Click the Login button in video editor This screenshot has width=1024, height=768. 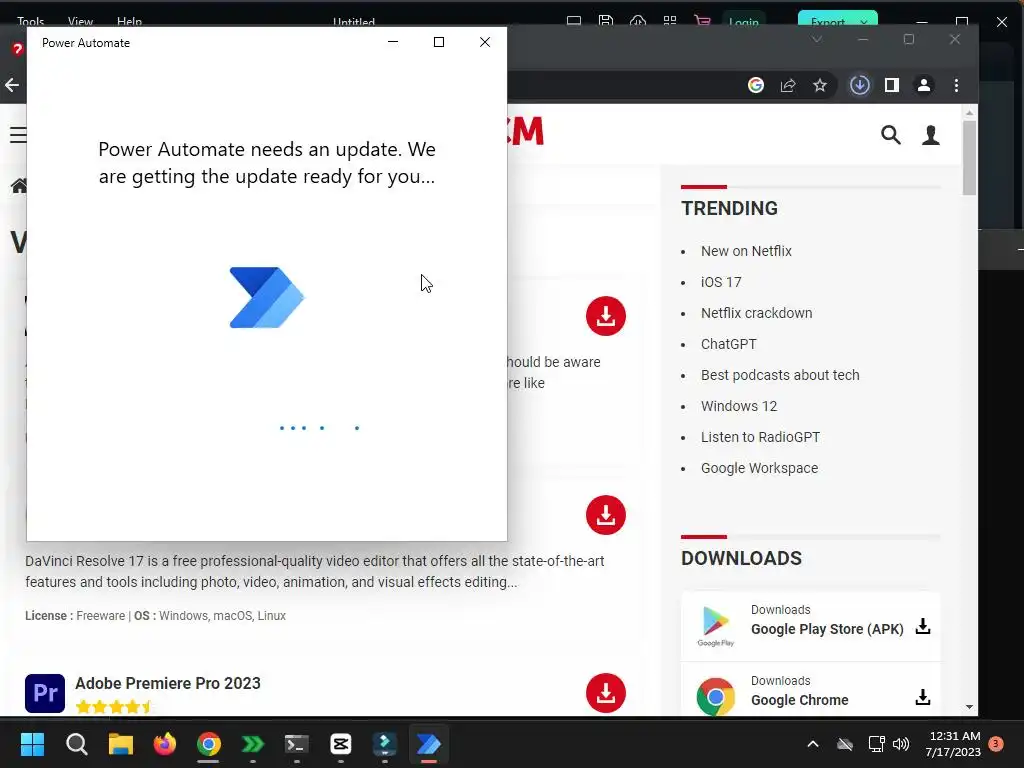[x=743, y=22]
